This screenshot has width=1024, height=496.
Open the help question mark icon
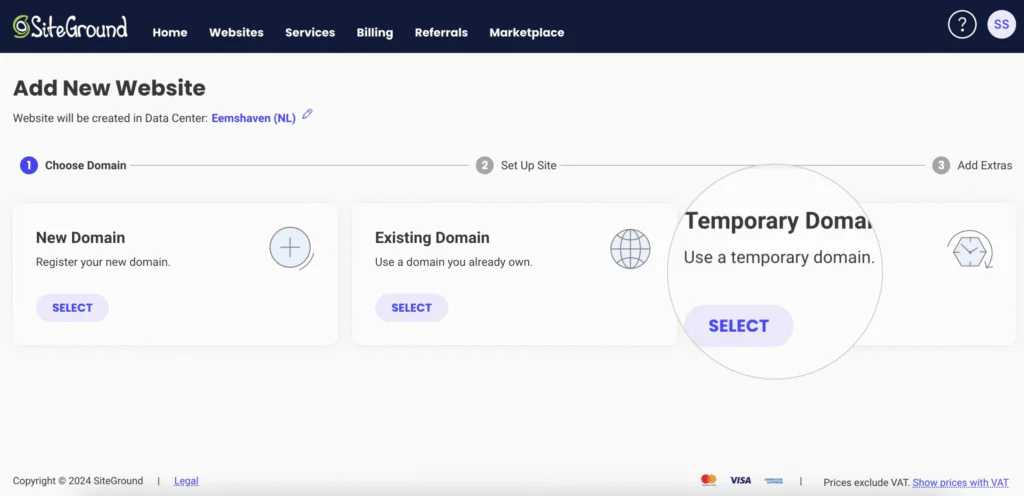(x=961, y=25)
